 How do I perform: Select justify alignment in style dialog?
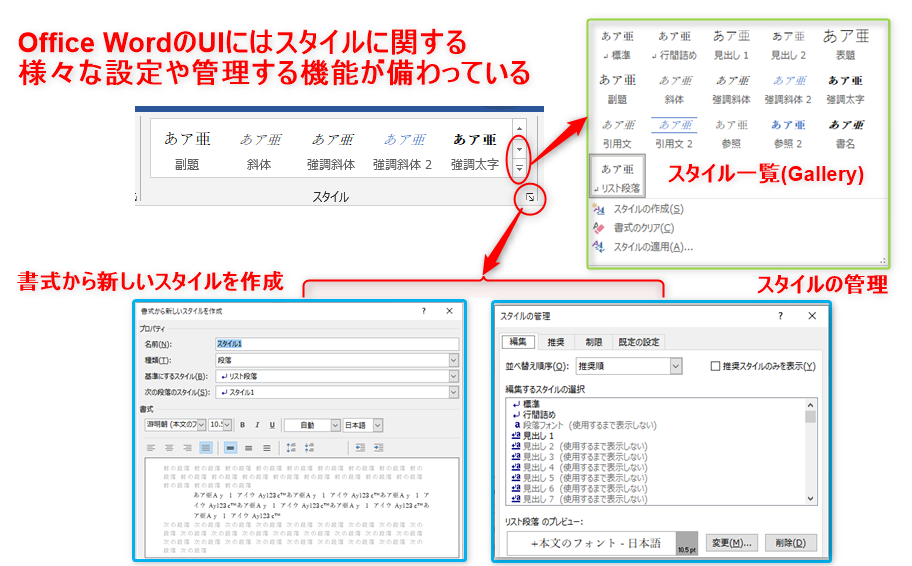(x=205, y=447)
